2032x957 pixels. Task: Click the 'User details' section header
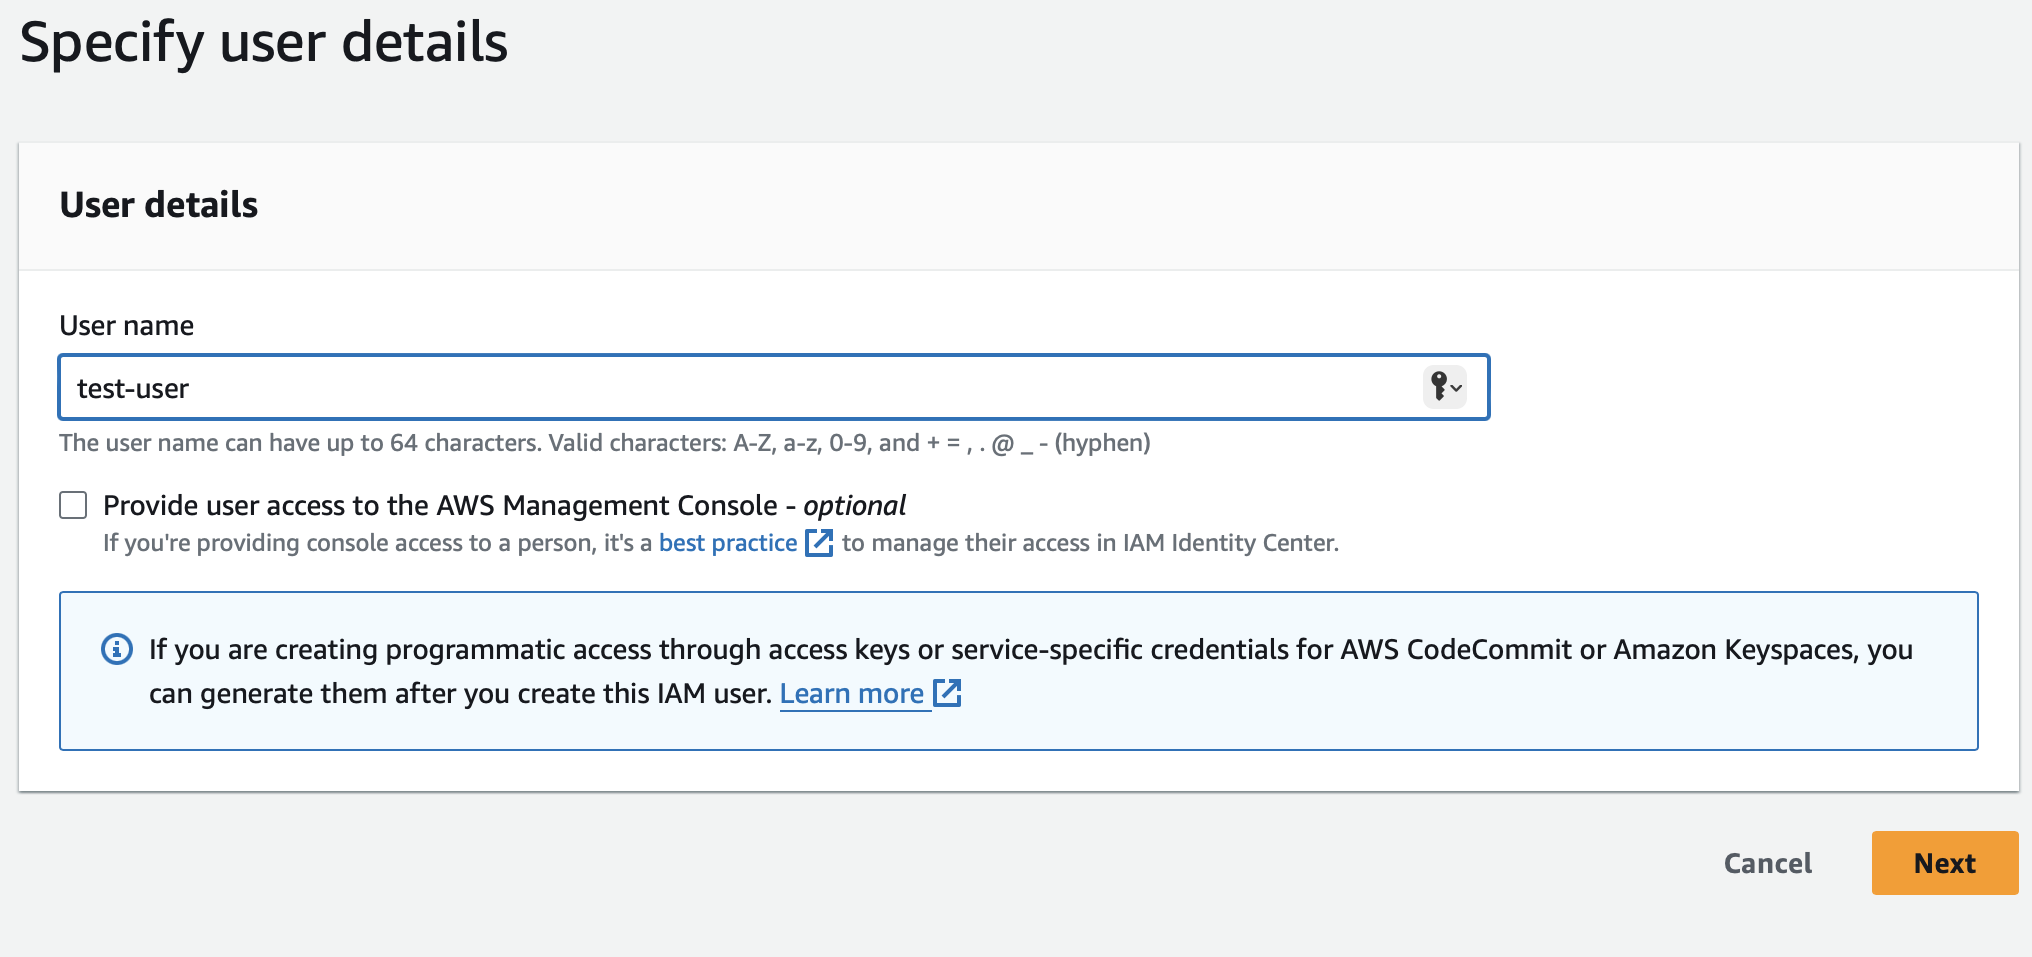coord(159,205)
